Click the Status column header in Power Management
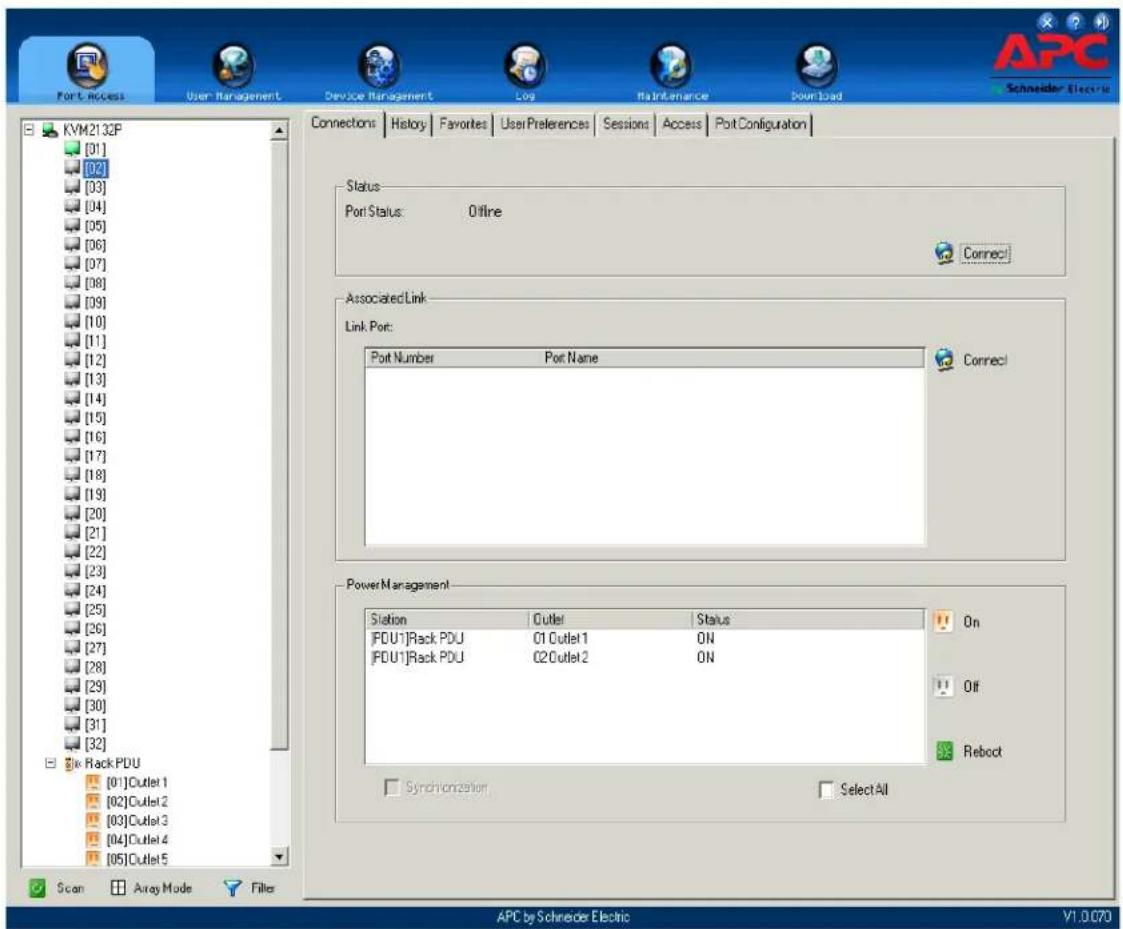Viewport: 1123px width, 929px height. pos(808,620)
